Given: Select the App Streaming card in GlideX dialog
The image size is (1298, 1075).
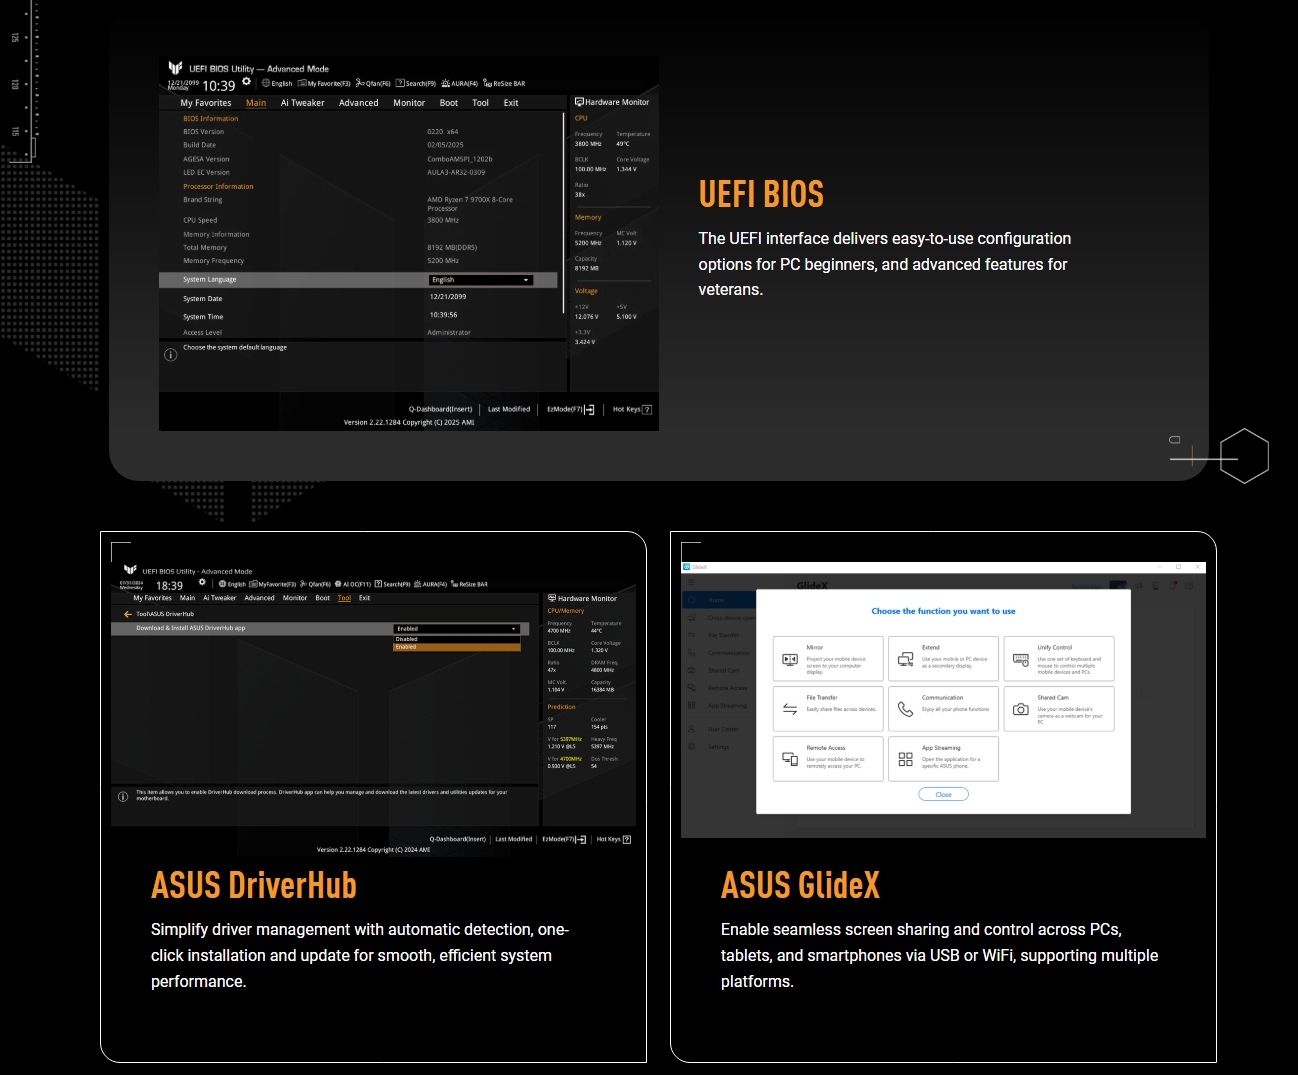Looking at the screenshot, I should (943, 759).
